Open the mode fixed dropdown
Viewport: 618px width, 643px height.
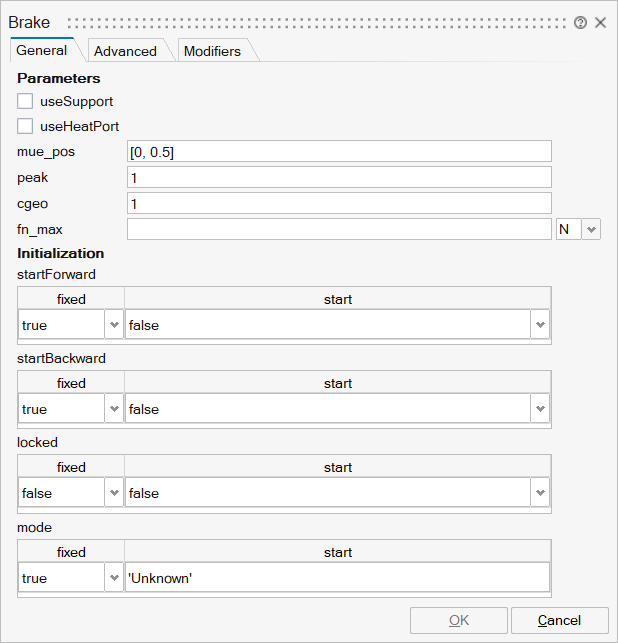[113, 578]
